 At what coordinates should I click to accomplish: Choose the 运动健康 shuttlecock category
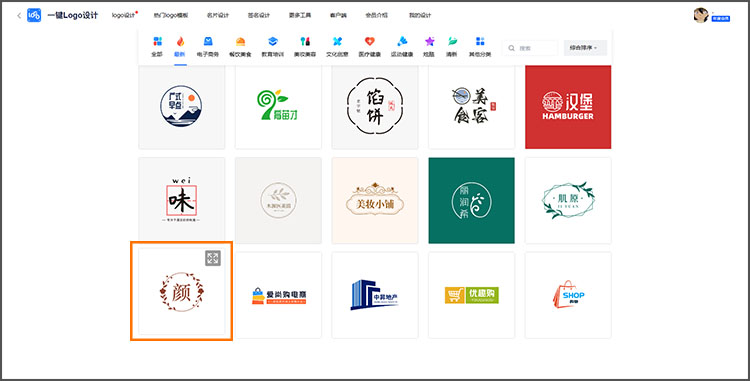pyautogui.click(x=402, y=41)
